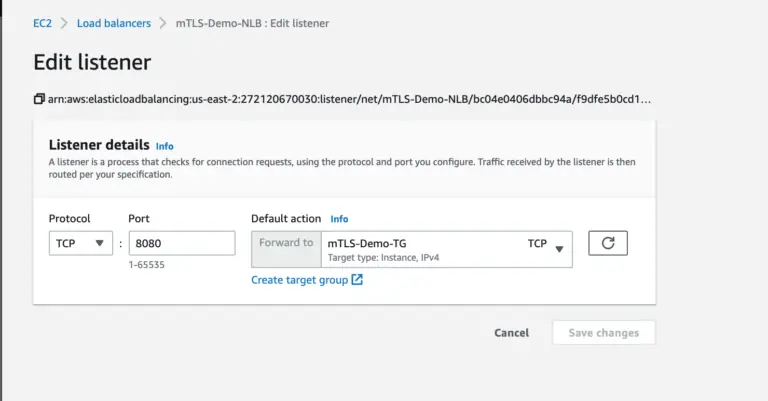The width and height of the screenshot is (768, 401).
Task: Click the refresh target groups button
Action: [607, 243]
